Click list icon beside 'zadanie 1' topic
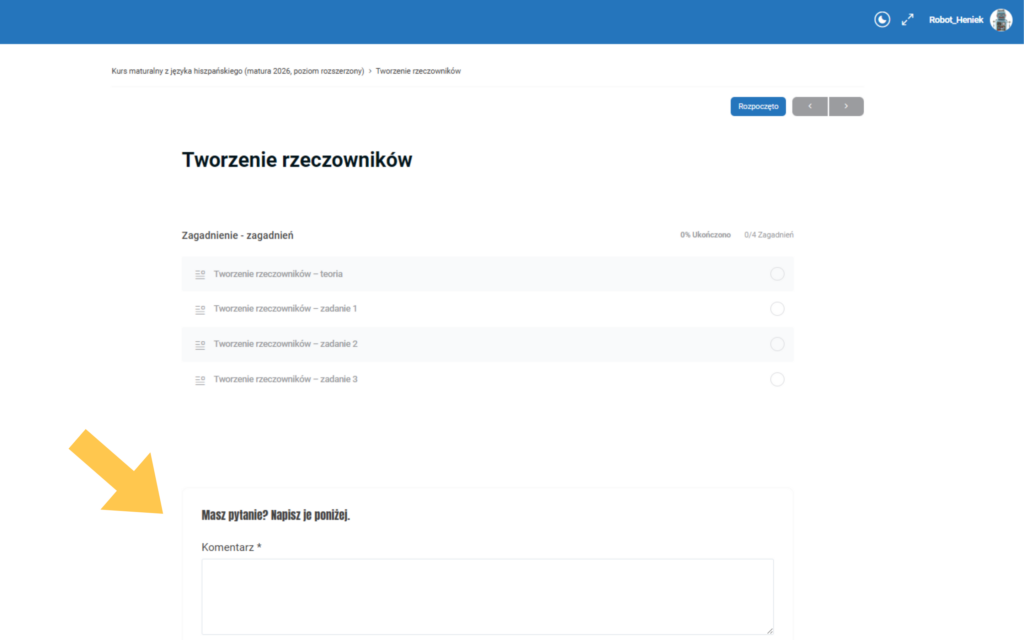This screenshot has width=1024, height=640. pos(200,309)
